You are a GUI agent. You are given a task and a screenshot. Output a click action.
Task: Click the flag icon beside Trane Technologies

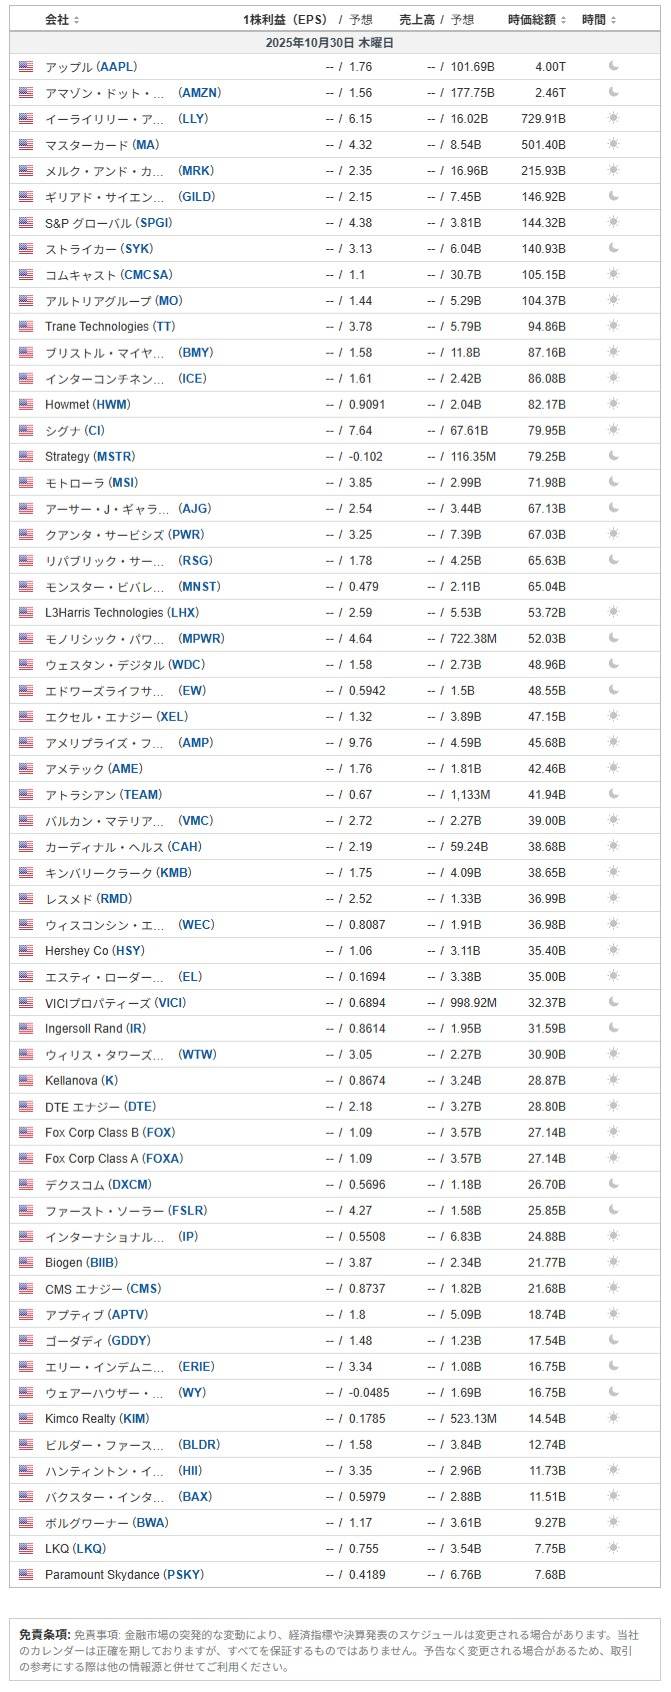pyautogui.click(x=26, y=327)
